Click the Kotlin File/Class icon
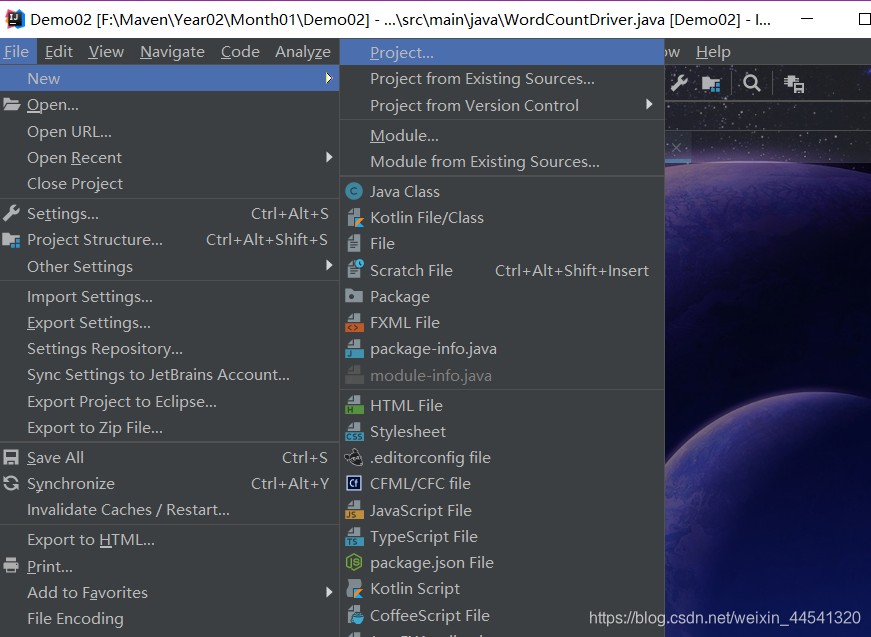Image resolution: width=871 pixels, height=637 pixels. pyautogui.click(x=354, y=218)
